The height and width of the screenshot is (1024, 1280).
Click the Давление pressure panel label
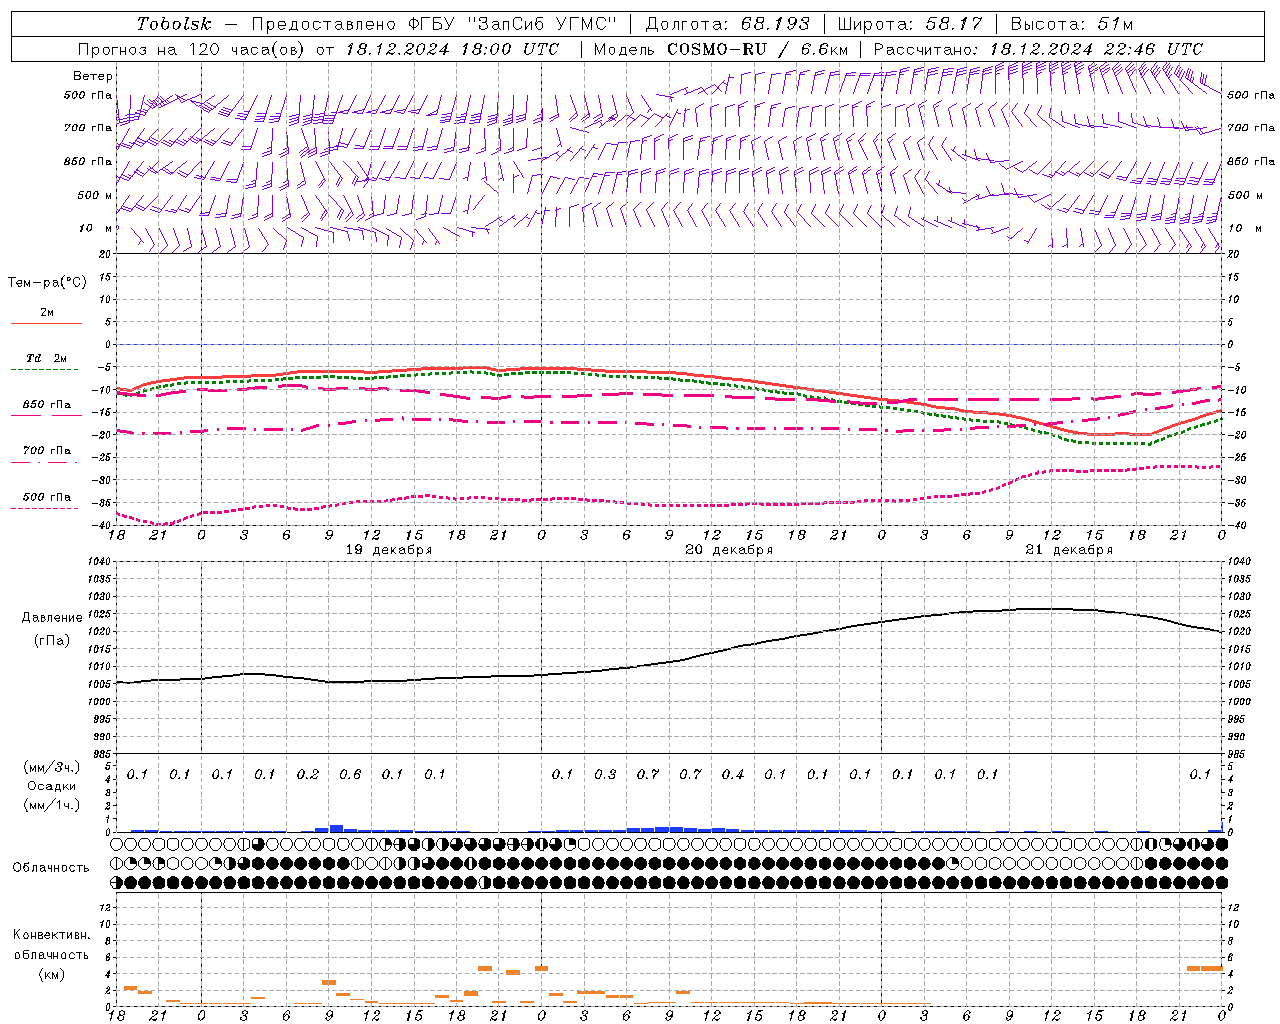pyautogui.click(x=52, y=618)
